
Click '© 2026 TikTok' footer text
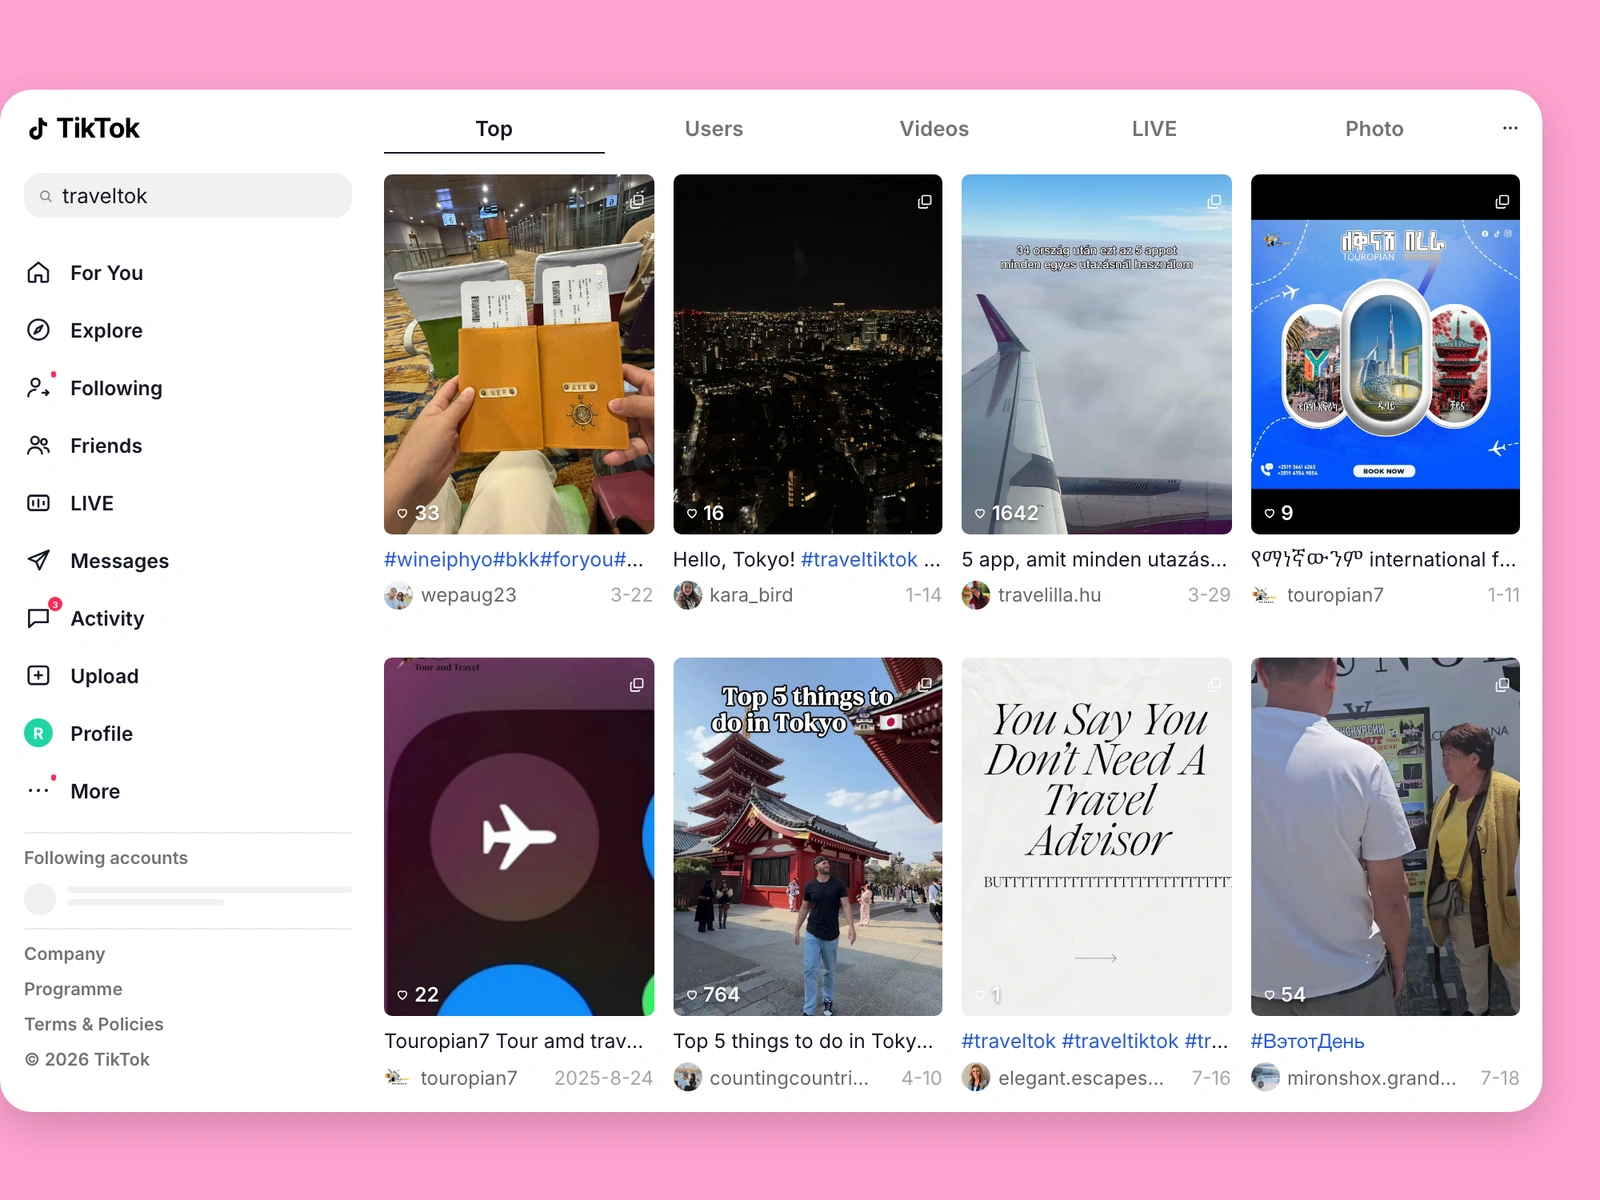coord(87,1060)
